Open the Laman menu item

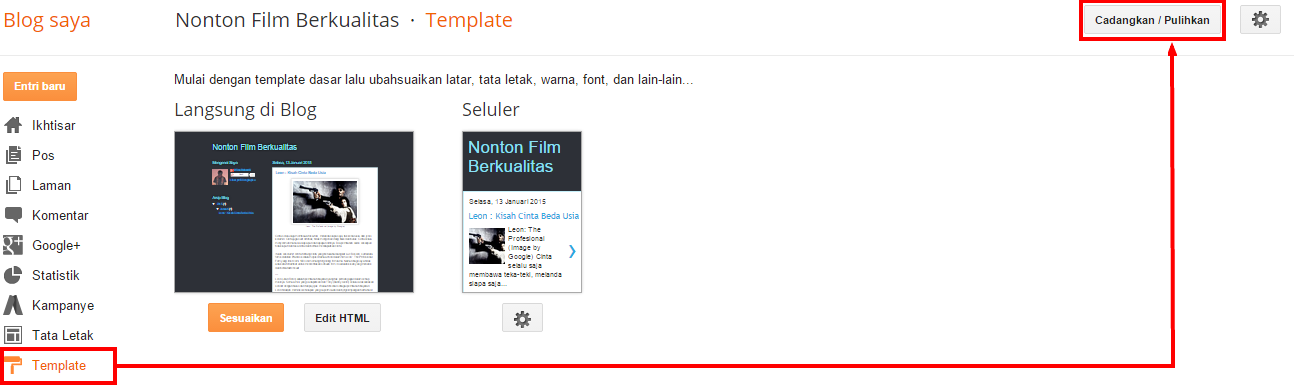tap(51, 185)
